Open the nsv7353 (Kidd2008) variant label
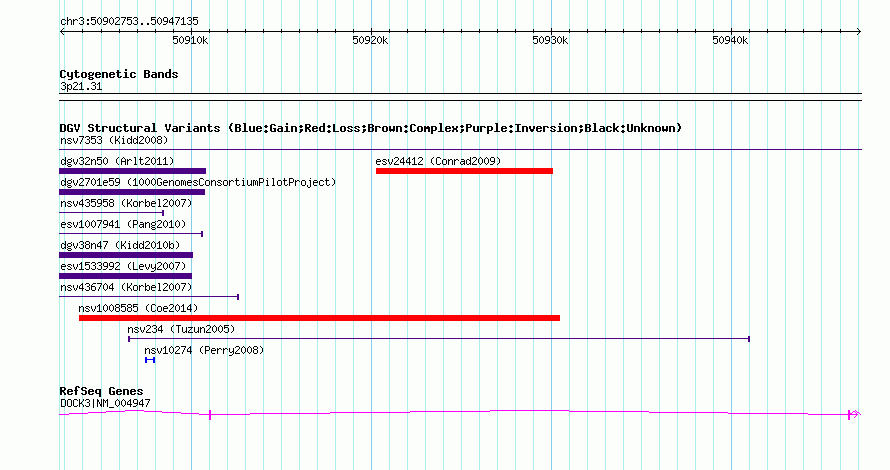Viewport: 890px width, 470px height. pyautogui.click(x=114, y=140)
